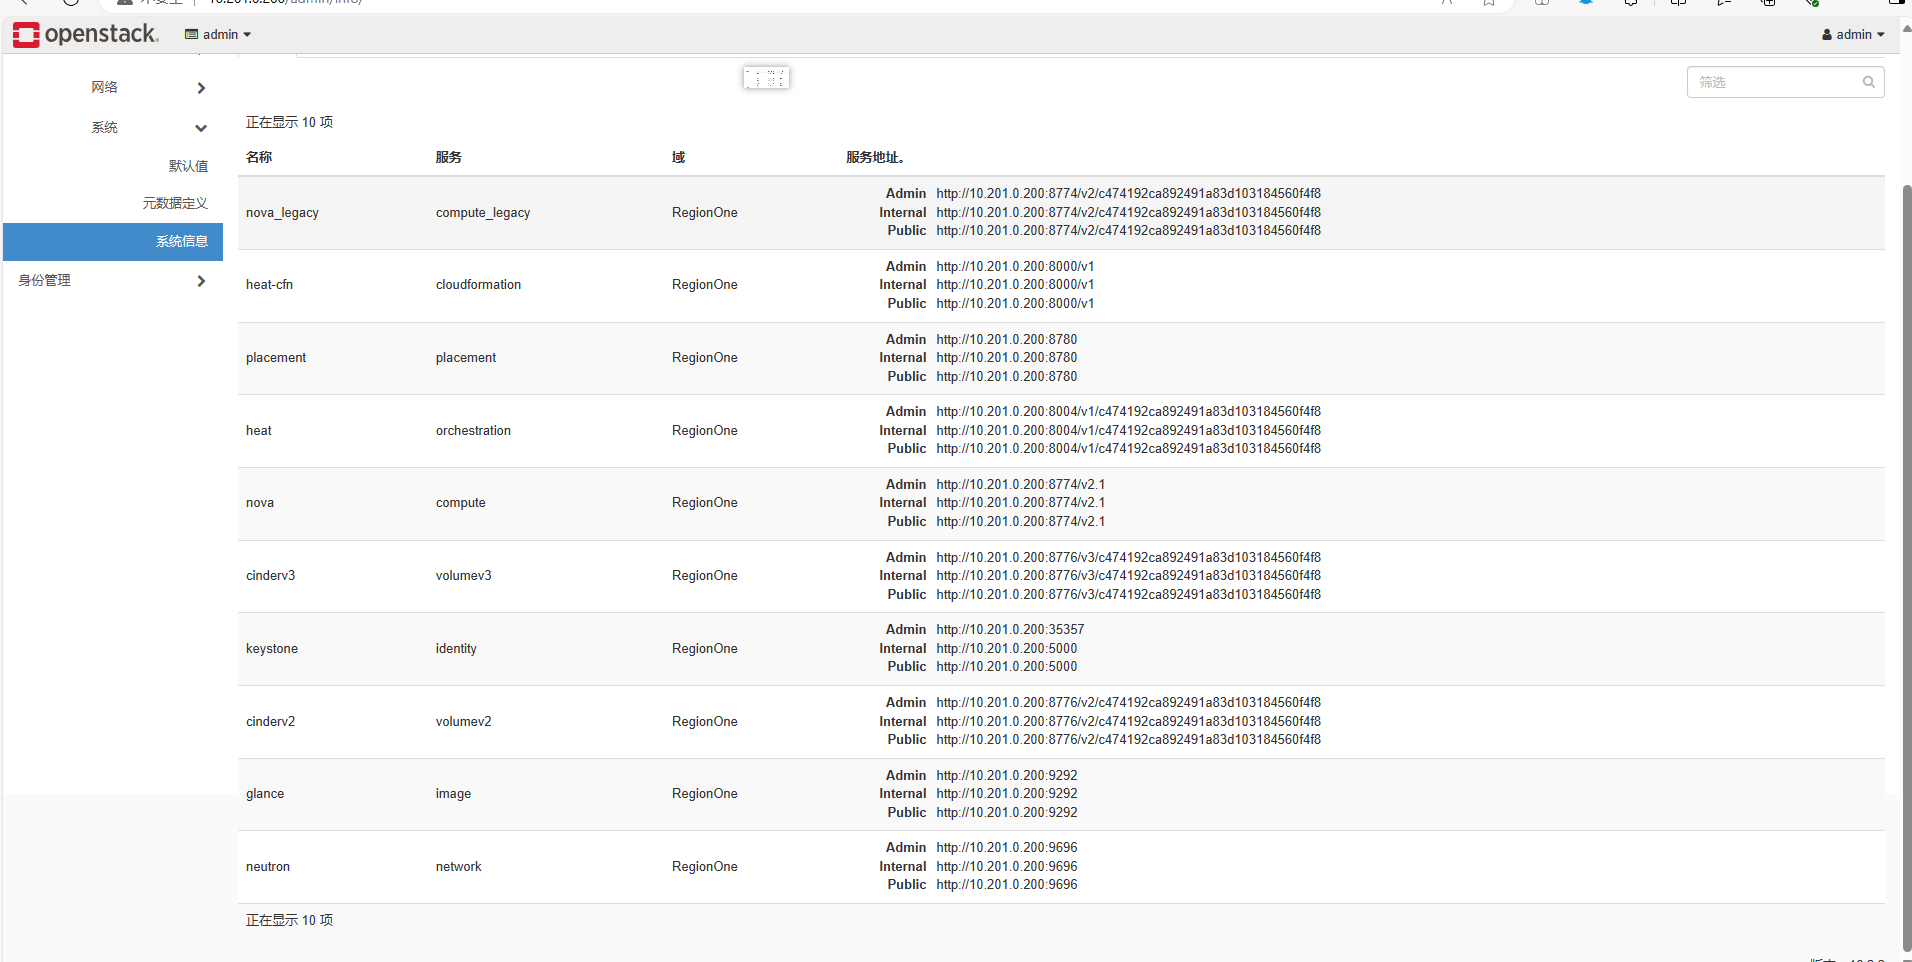1912x962 pixels.
Task: Click the browser refresh icon
Action: click(x=71, y=3)
